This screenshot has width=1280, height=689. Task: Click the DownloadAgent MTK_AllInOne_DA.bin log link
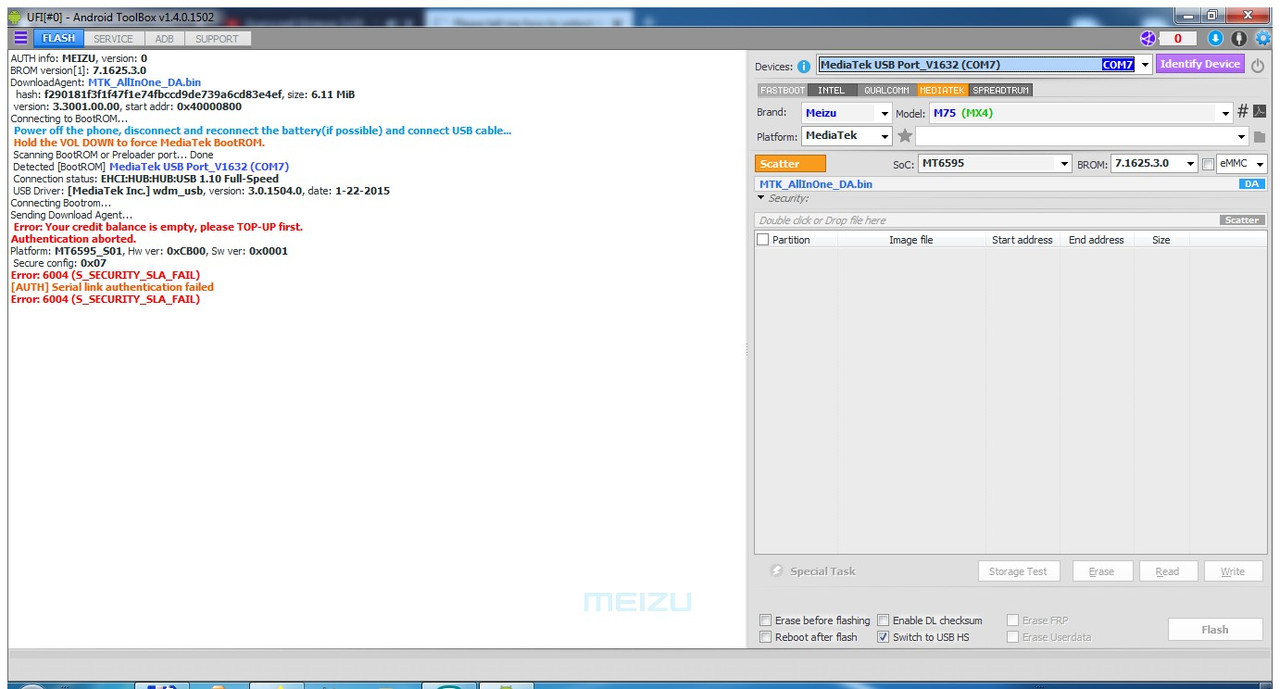point(144,83)
